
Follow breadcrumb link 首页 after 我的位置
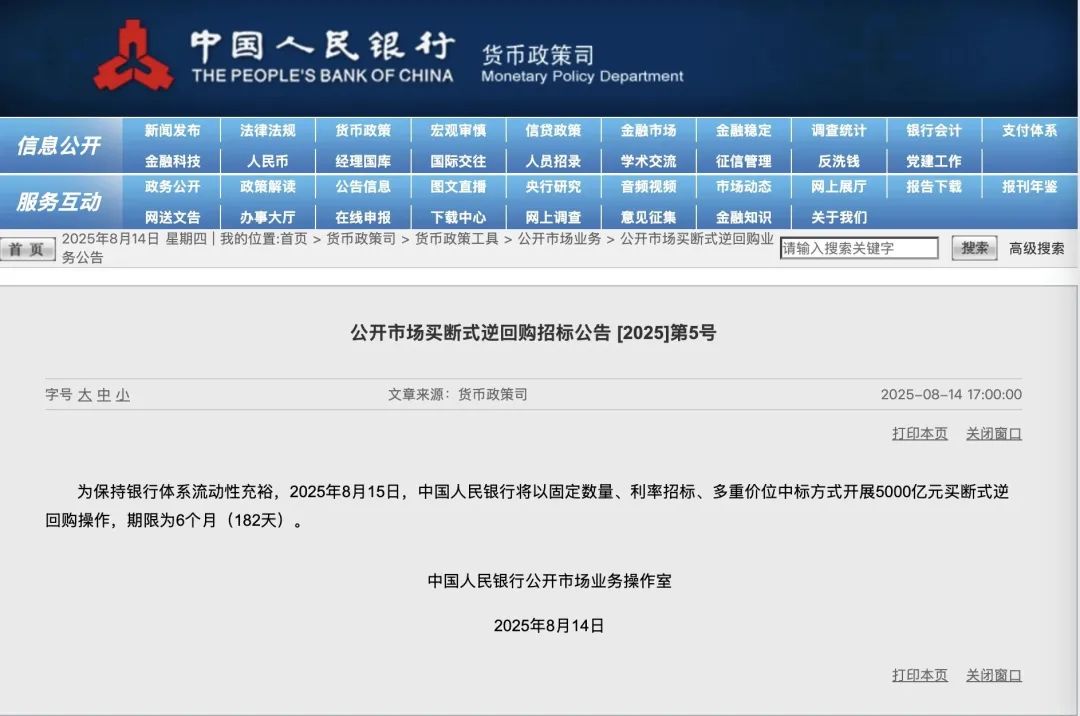pos(294,239)
